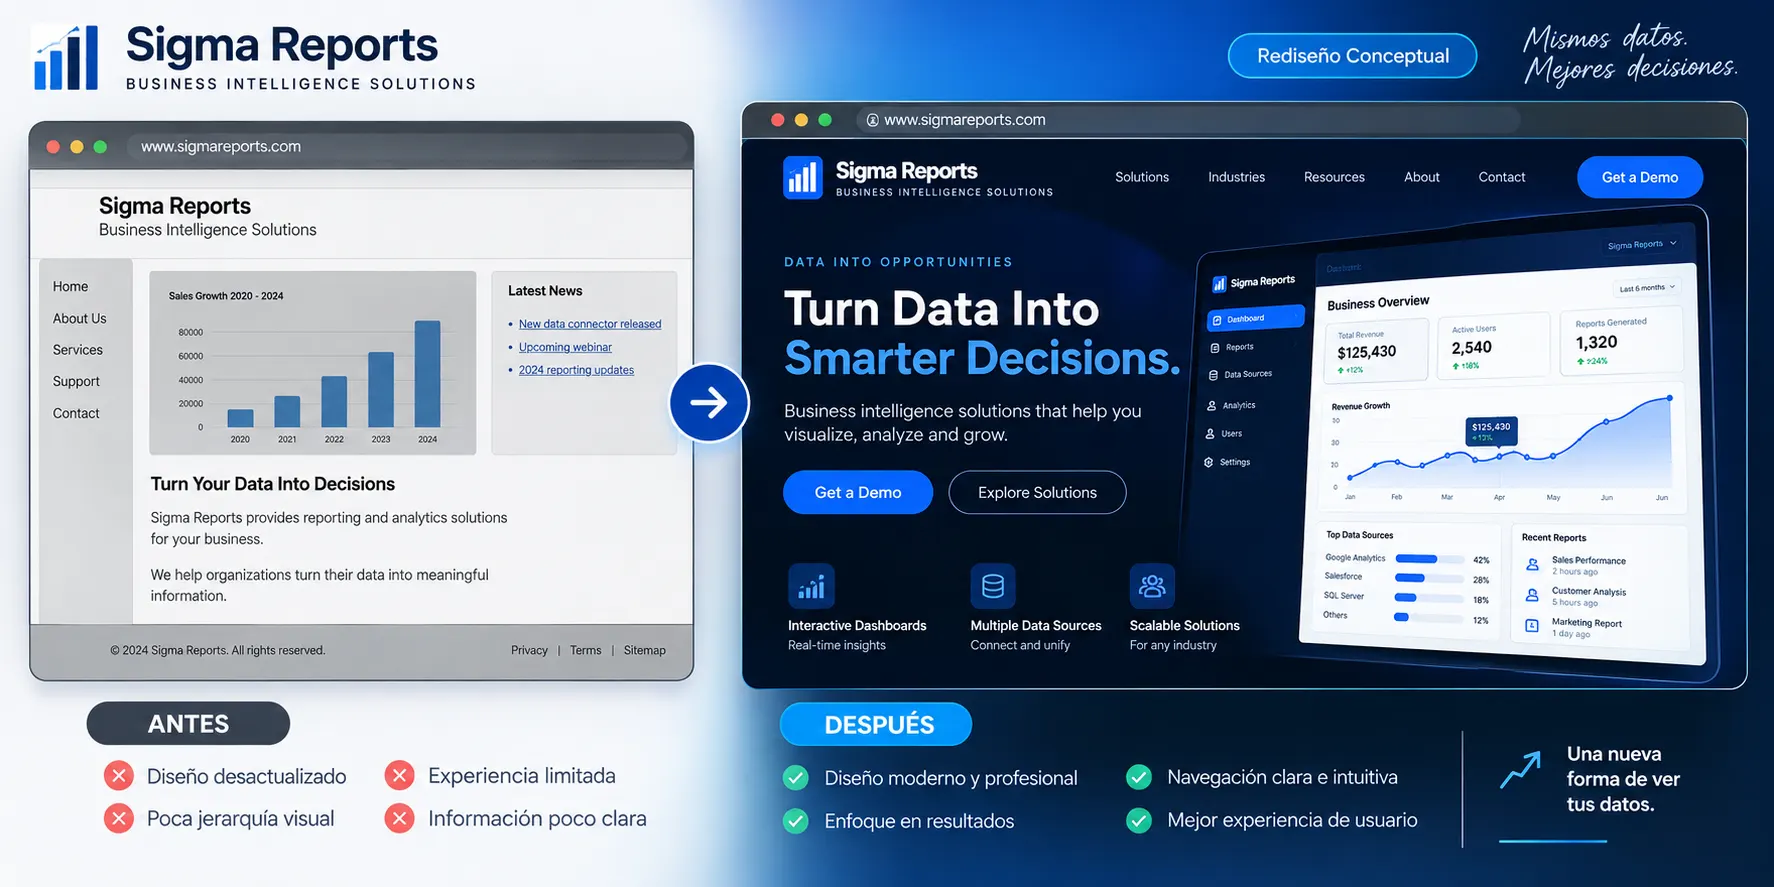Open About Us in the old site sidebar
This screenshot has height=887, width=1774.
pos(79,318)
